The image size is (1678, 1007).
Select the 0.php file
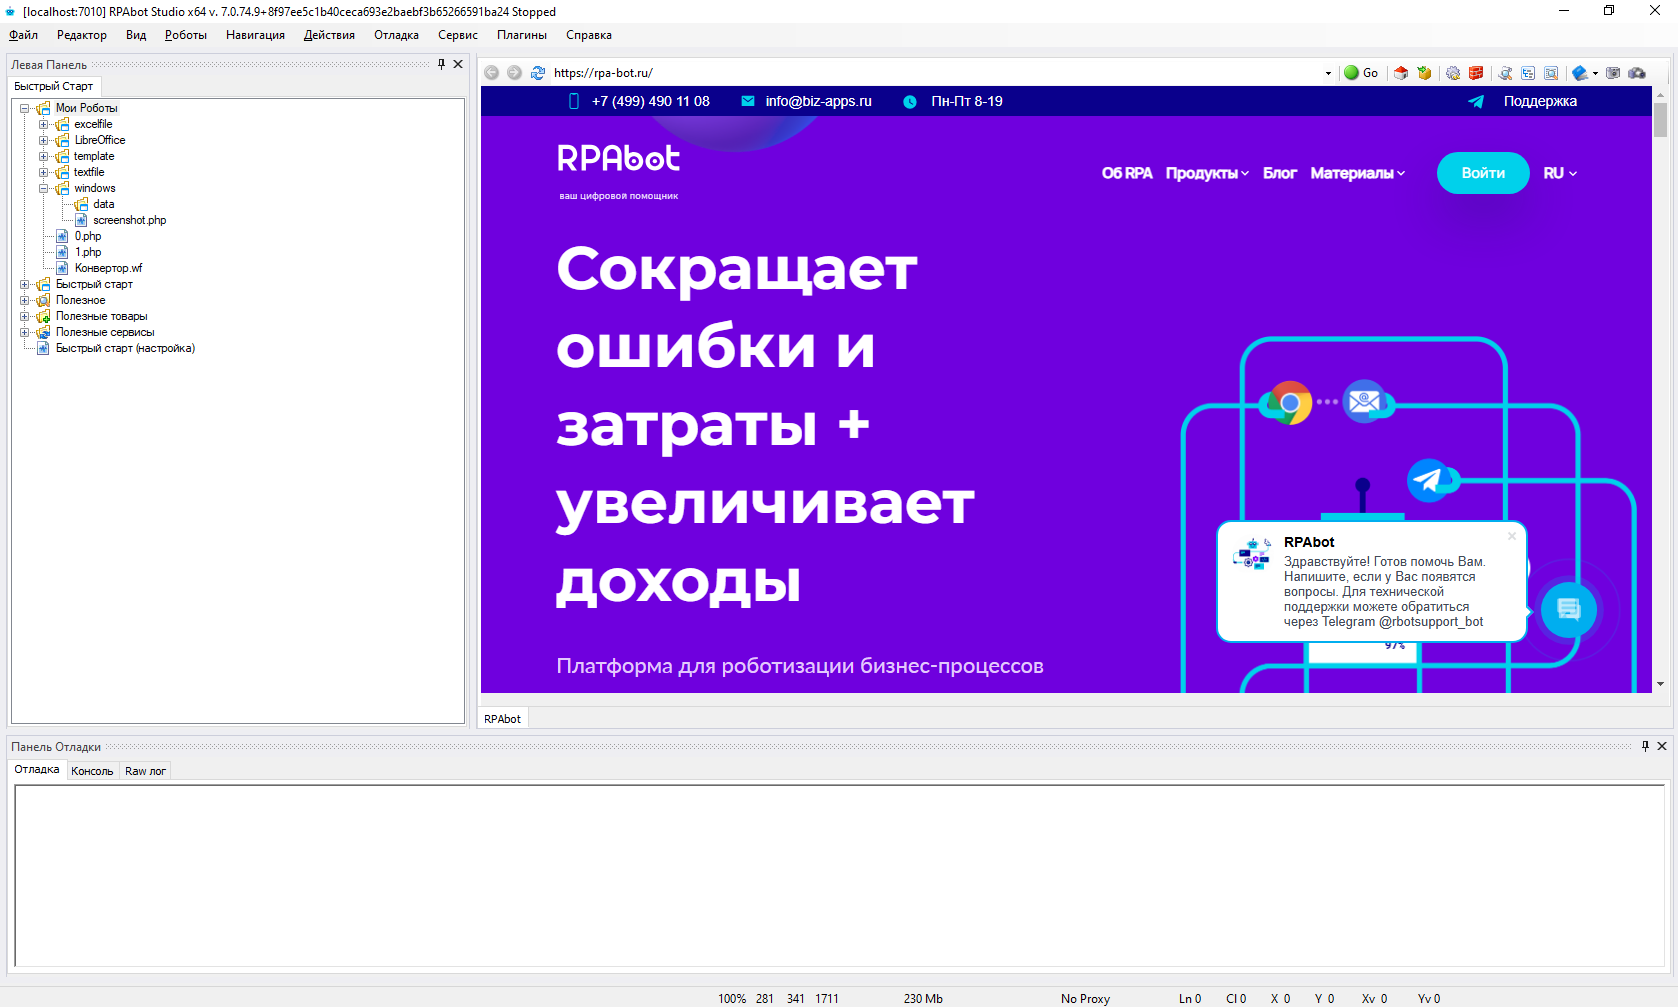(88, 236)
